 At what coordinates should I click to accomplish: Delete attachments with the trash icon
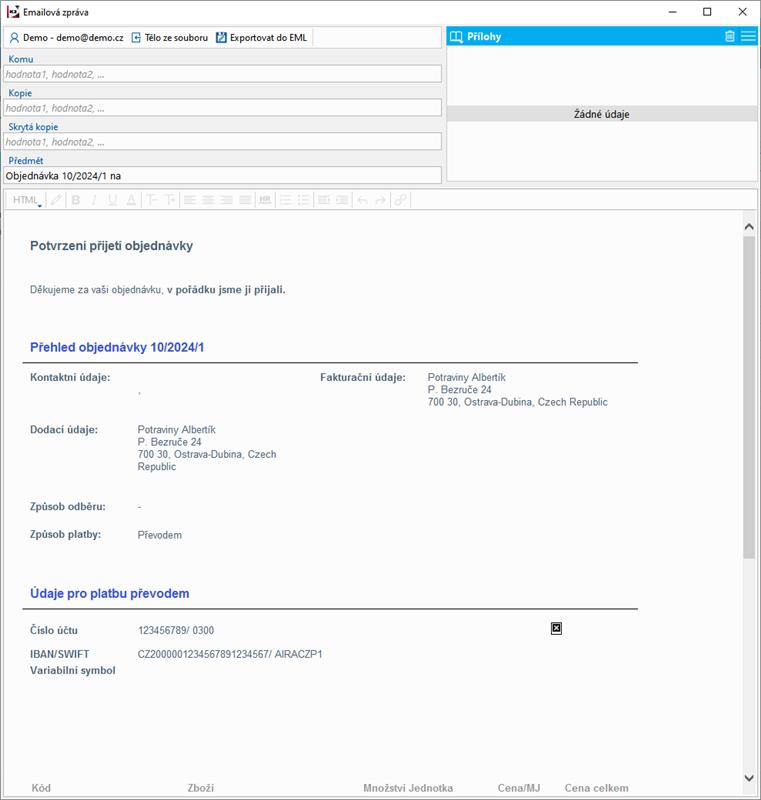tap(730, 36)
